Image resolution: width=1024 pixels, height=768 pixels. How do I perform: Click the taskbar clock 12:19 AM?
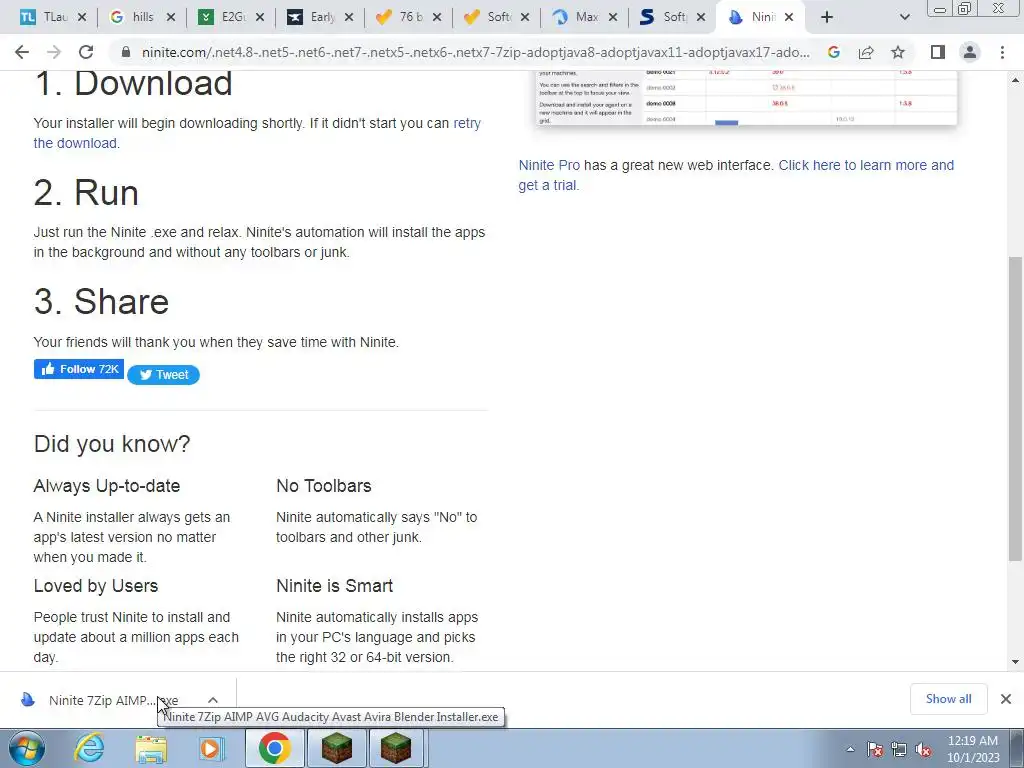tap(973, 749)
